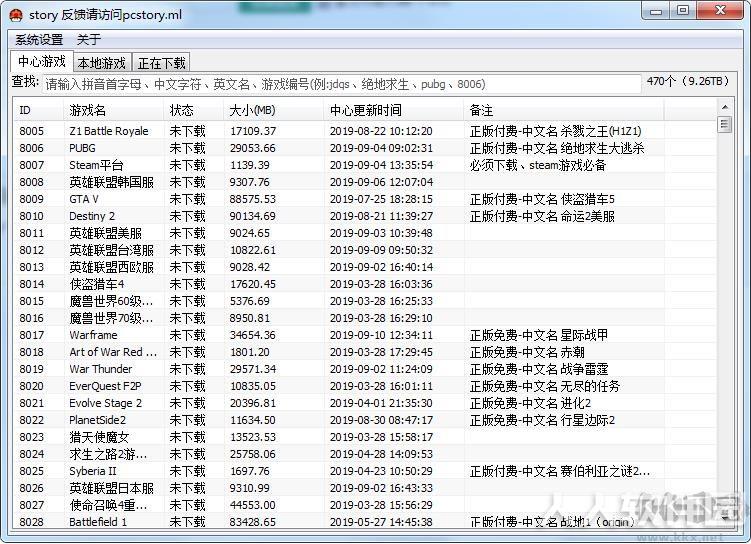Select the Warframe row
Screen dimensions: 751x544
coord(365,335)
